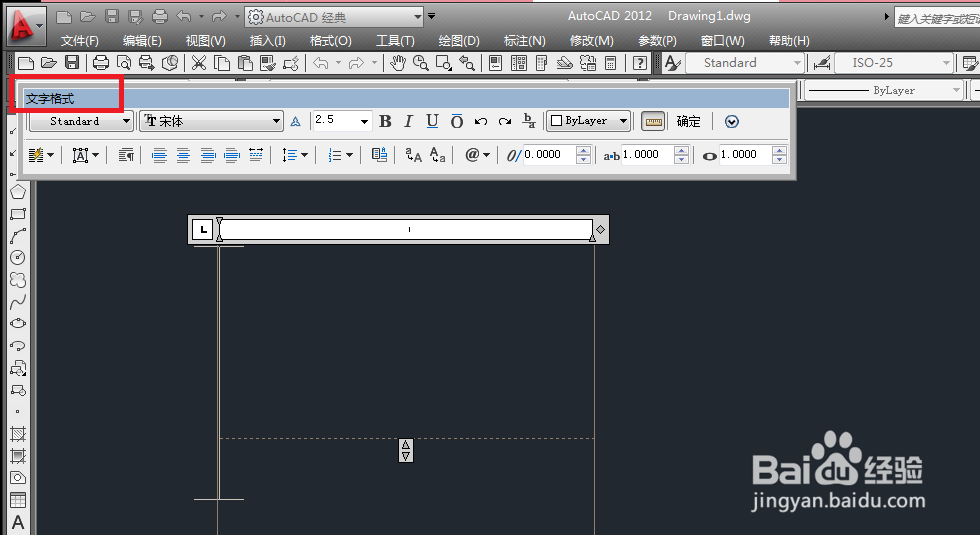Viewport: 980px width, 535px height.
Task: Toggle italic text formatting
Action: pos(408,121)
